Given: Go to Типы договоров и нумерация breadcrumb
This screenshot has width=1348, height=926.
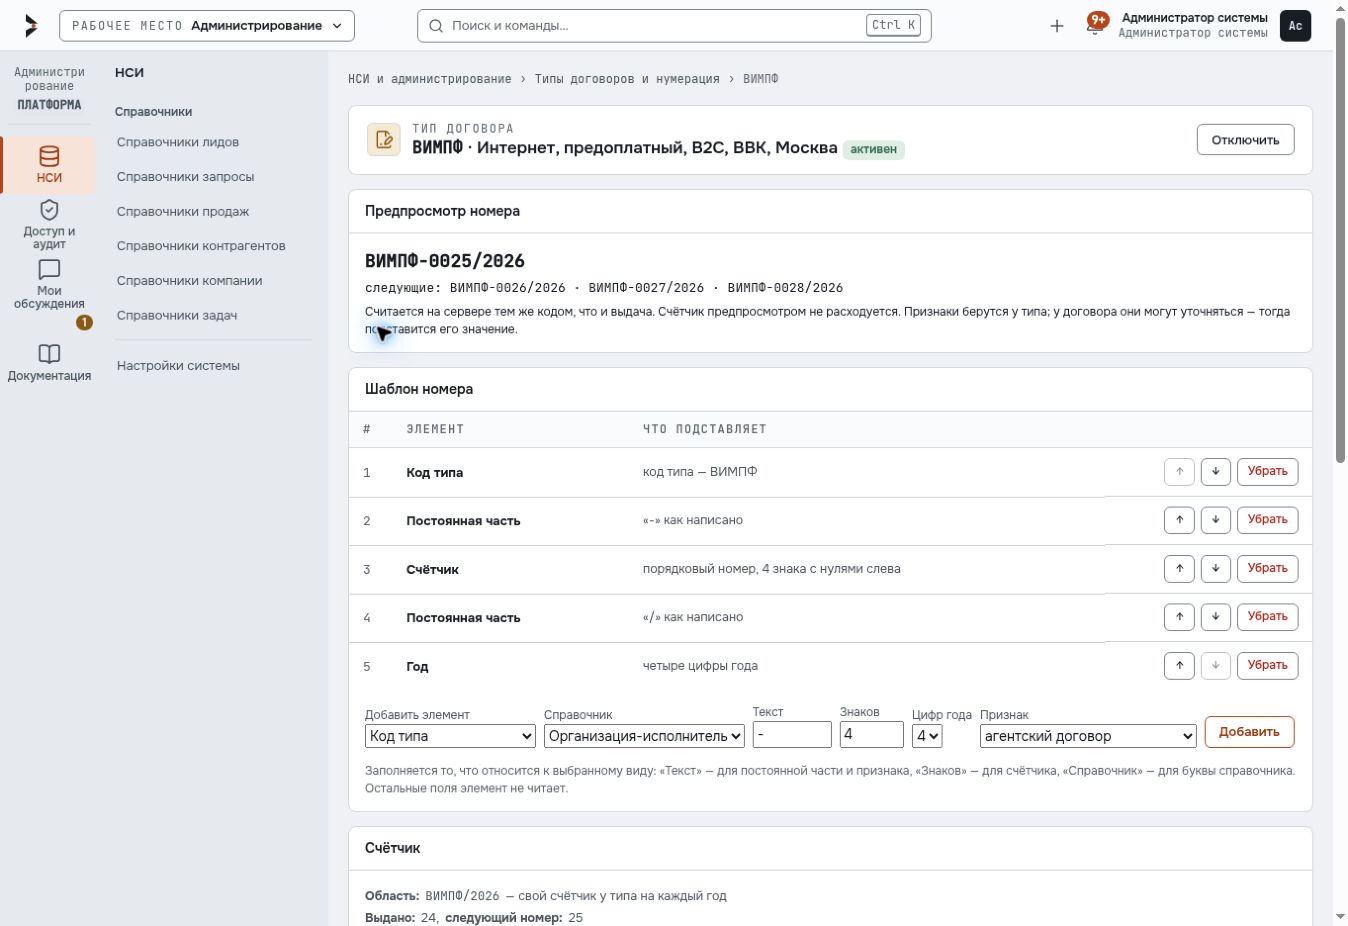Looking at the screenshot, I should pyautogui.click(x=627, y=79).
